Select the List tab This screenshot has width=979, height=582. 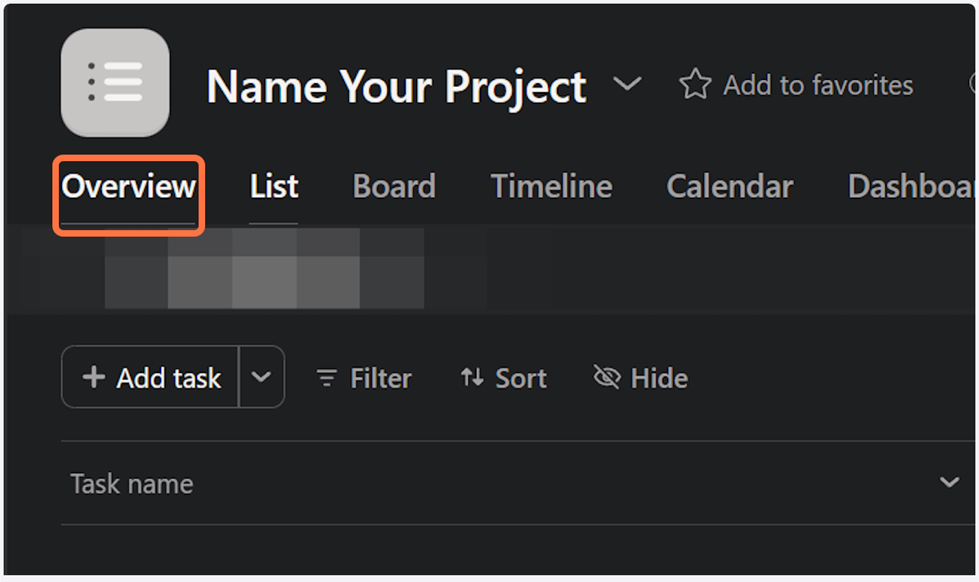click(x=274, y=187)
